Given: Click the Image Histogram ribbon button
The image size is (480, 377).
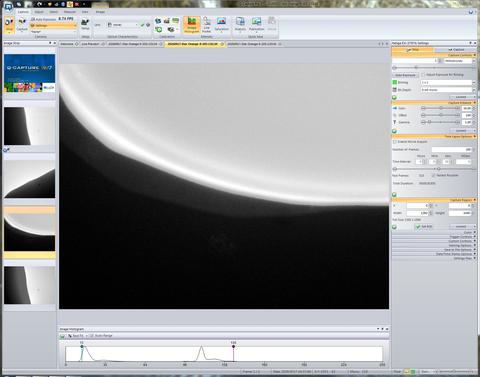Looking at the screenshot, I should tap(192, 25).
